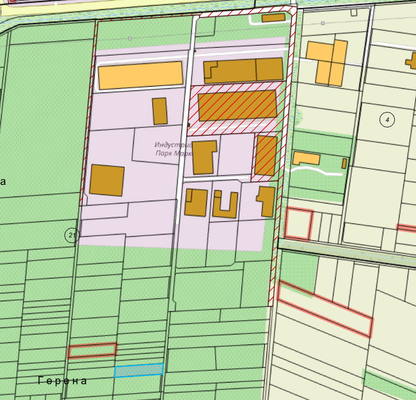Click the circled number 4 marker
Screen dimensions: 416x400
(x=387, y=119)
